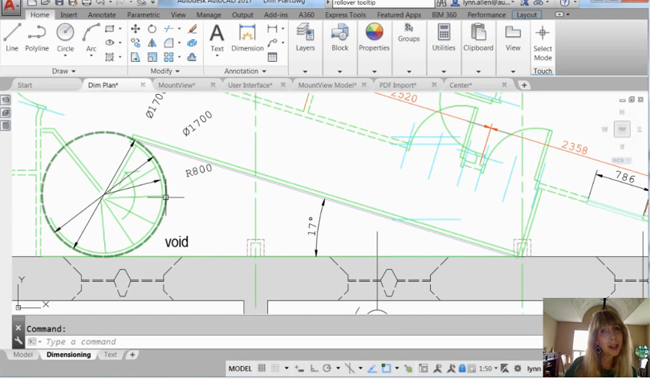
Task: Expand the Layers panel arrow
Action: point(305,71)
